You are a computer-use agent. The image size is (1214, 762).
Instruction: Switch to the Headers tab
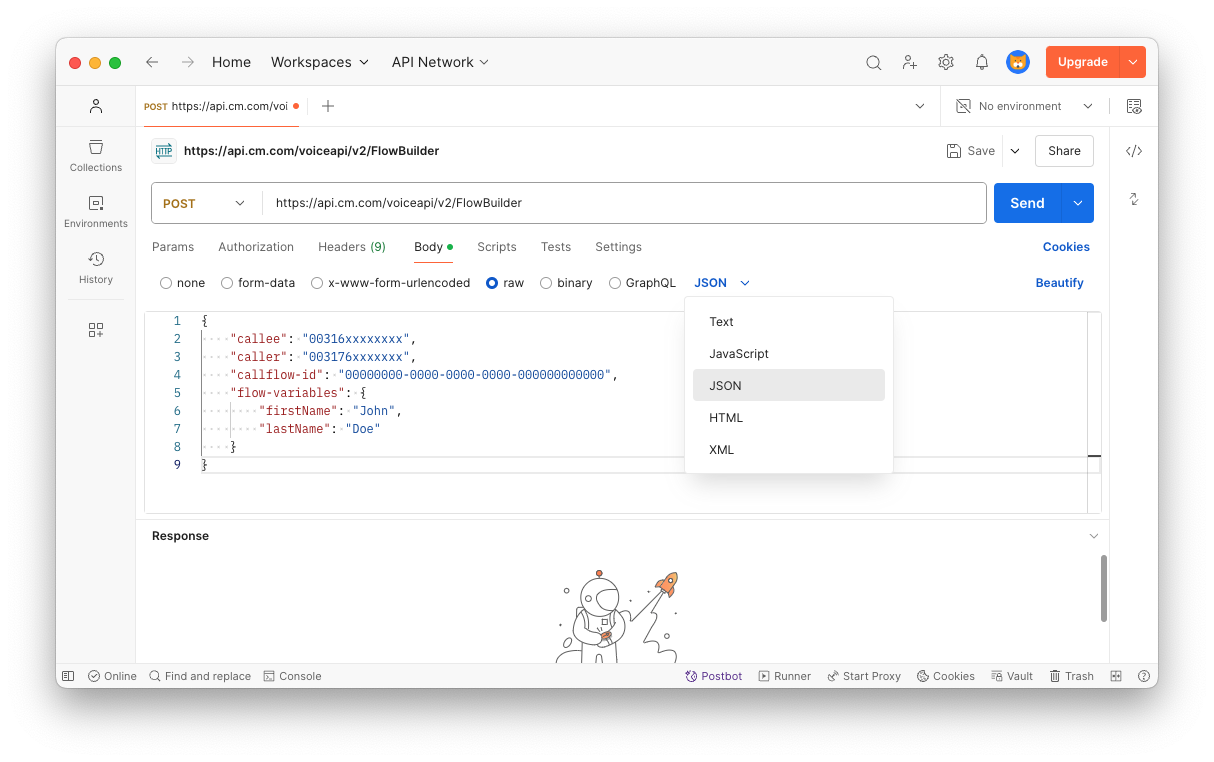point(352,247)
